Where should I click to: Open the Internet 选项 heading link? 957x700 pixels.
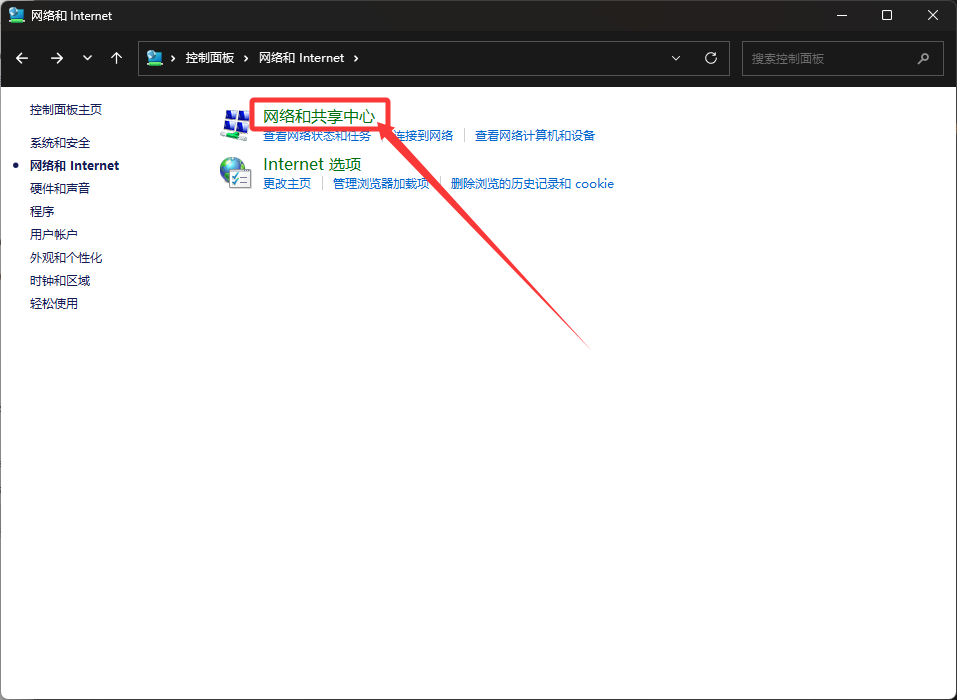(311, 164)
